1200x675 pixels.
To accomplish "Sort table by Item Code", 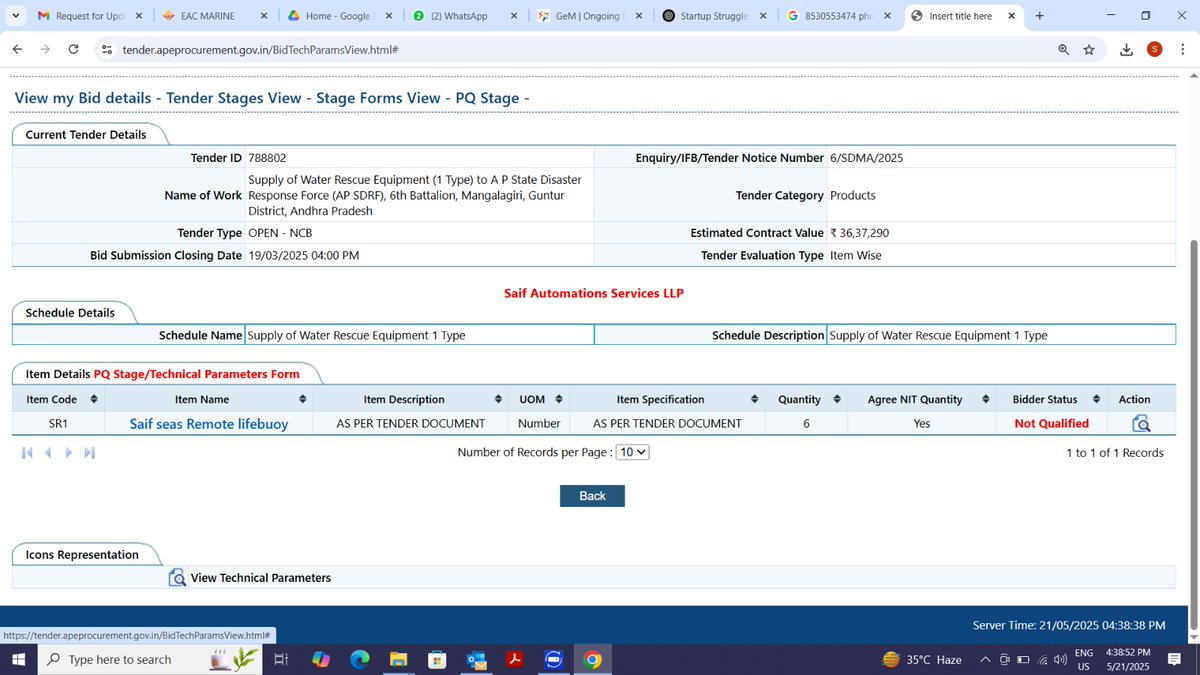I will click(x=93, y=399).
